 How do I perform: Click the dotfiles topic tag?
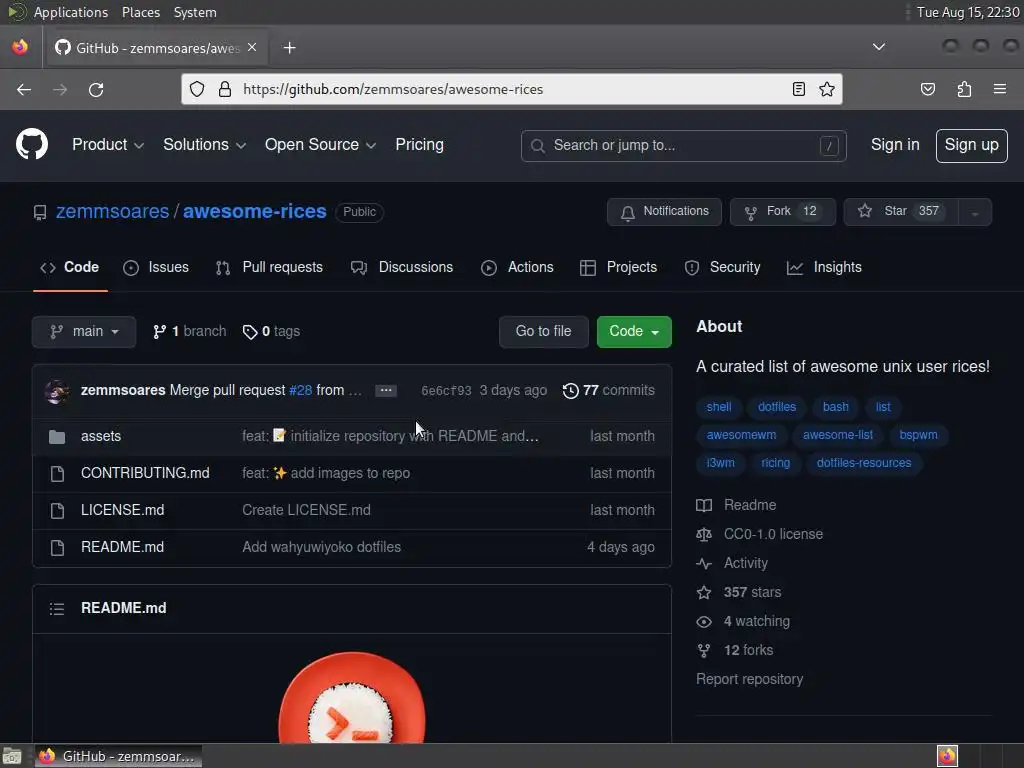coord(776,407)
